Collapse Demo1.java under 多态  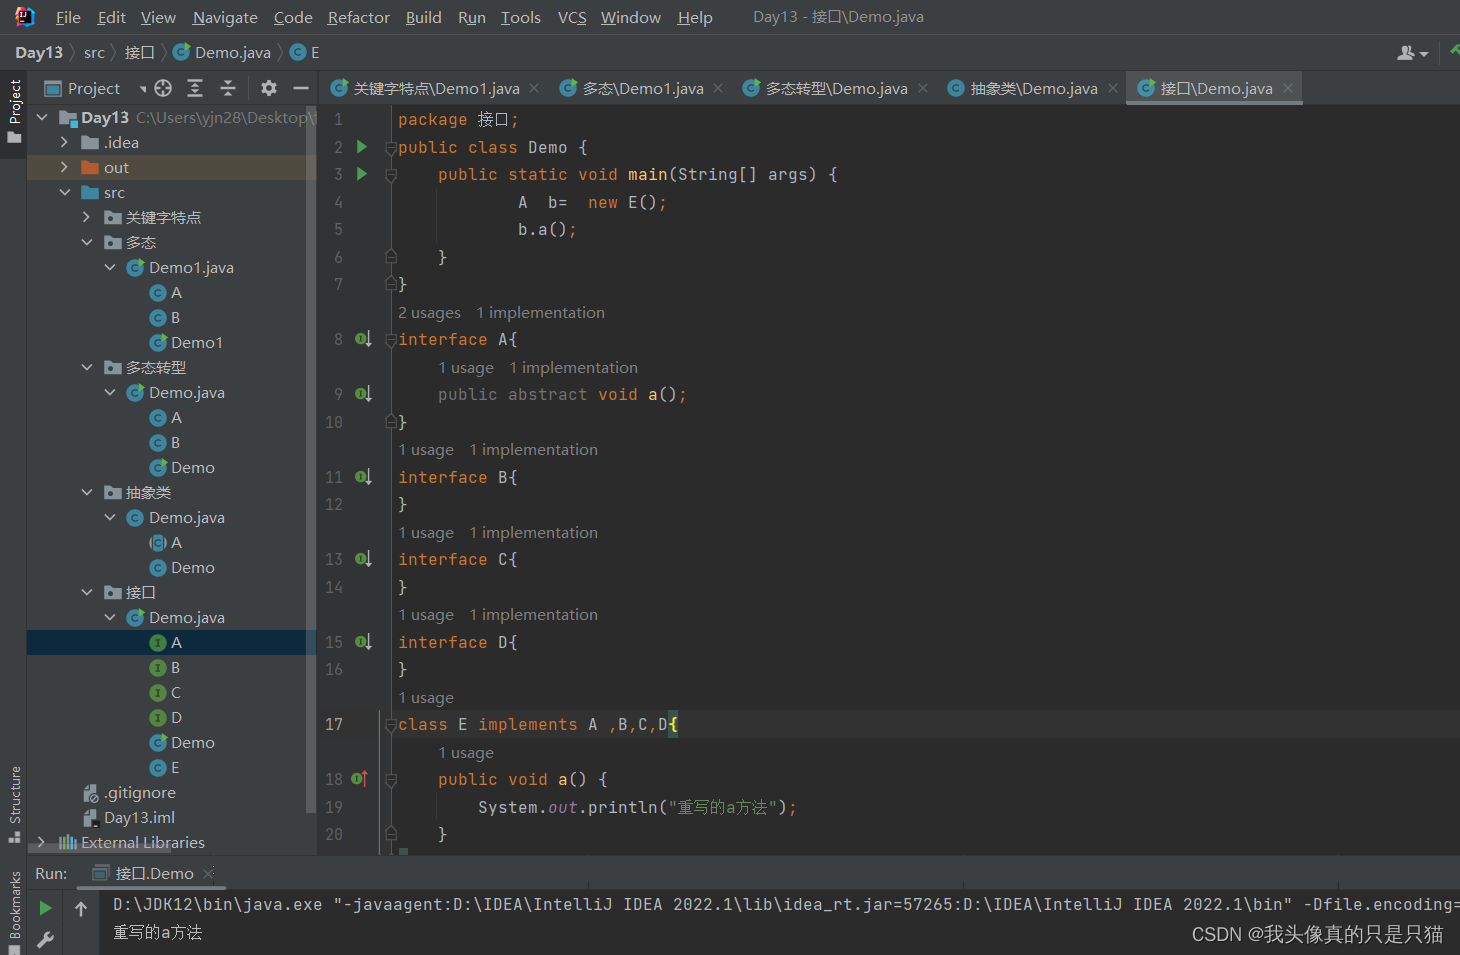(109, 267)
